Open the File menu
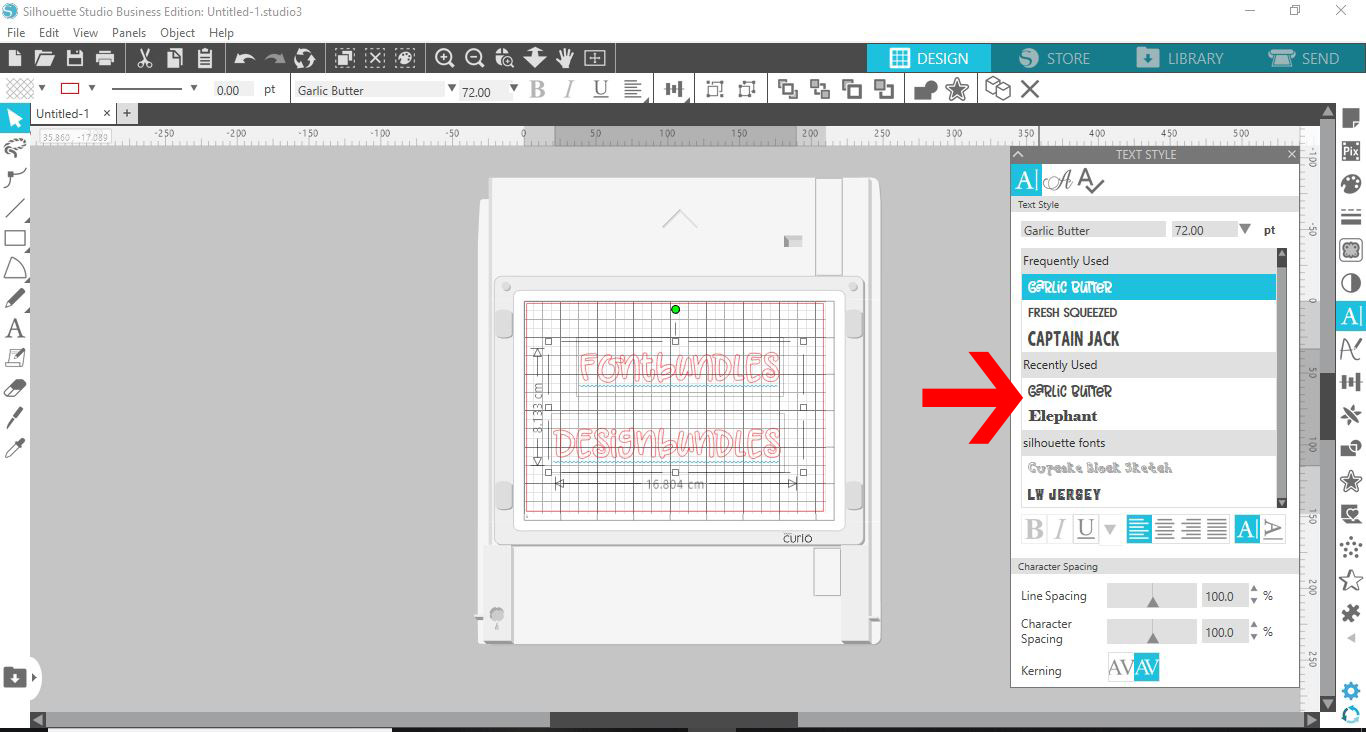 click(15, 33)
